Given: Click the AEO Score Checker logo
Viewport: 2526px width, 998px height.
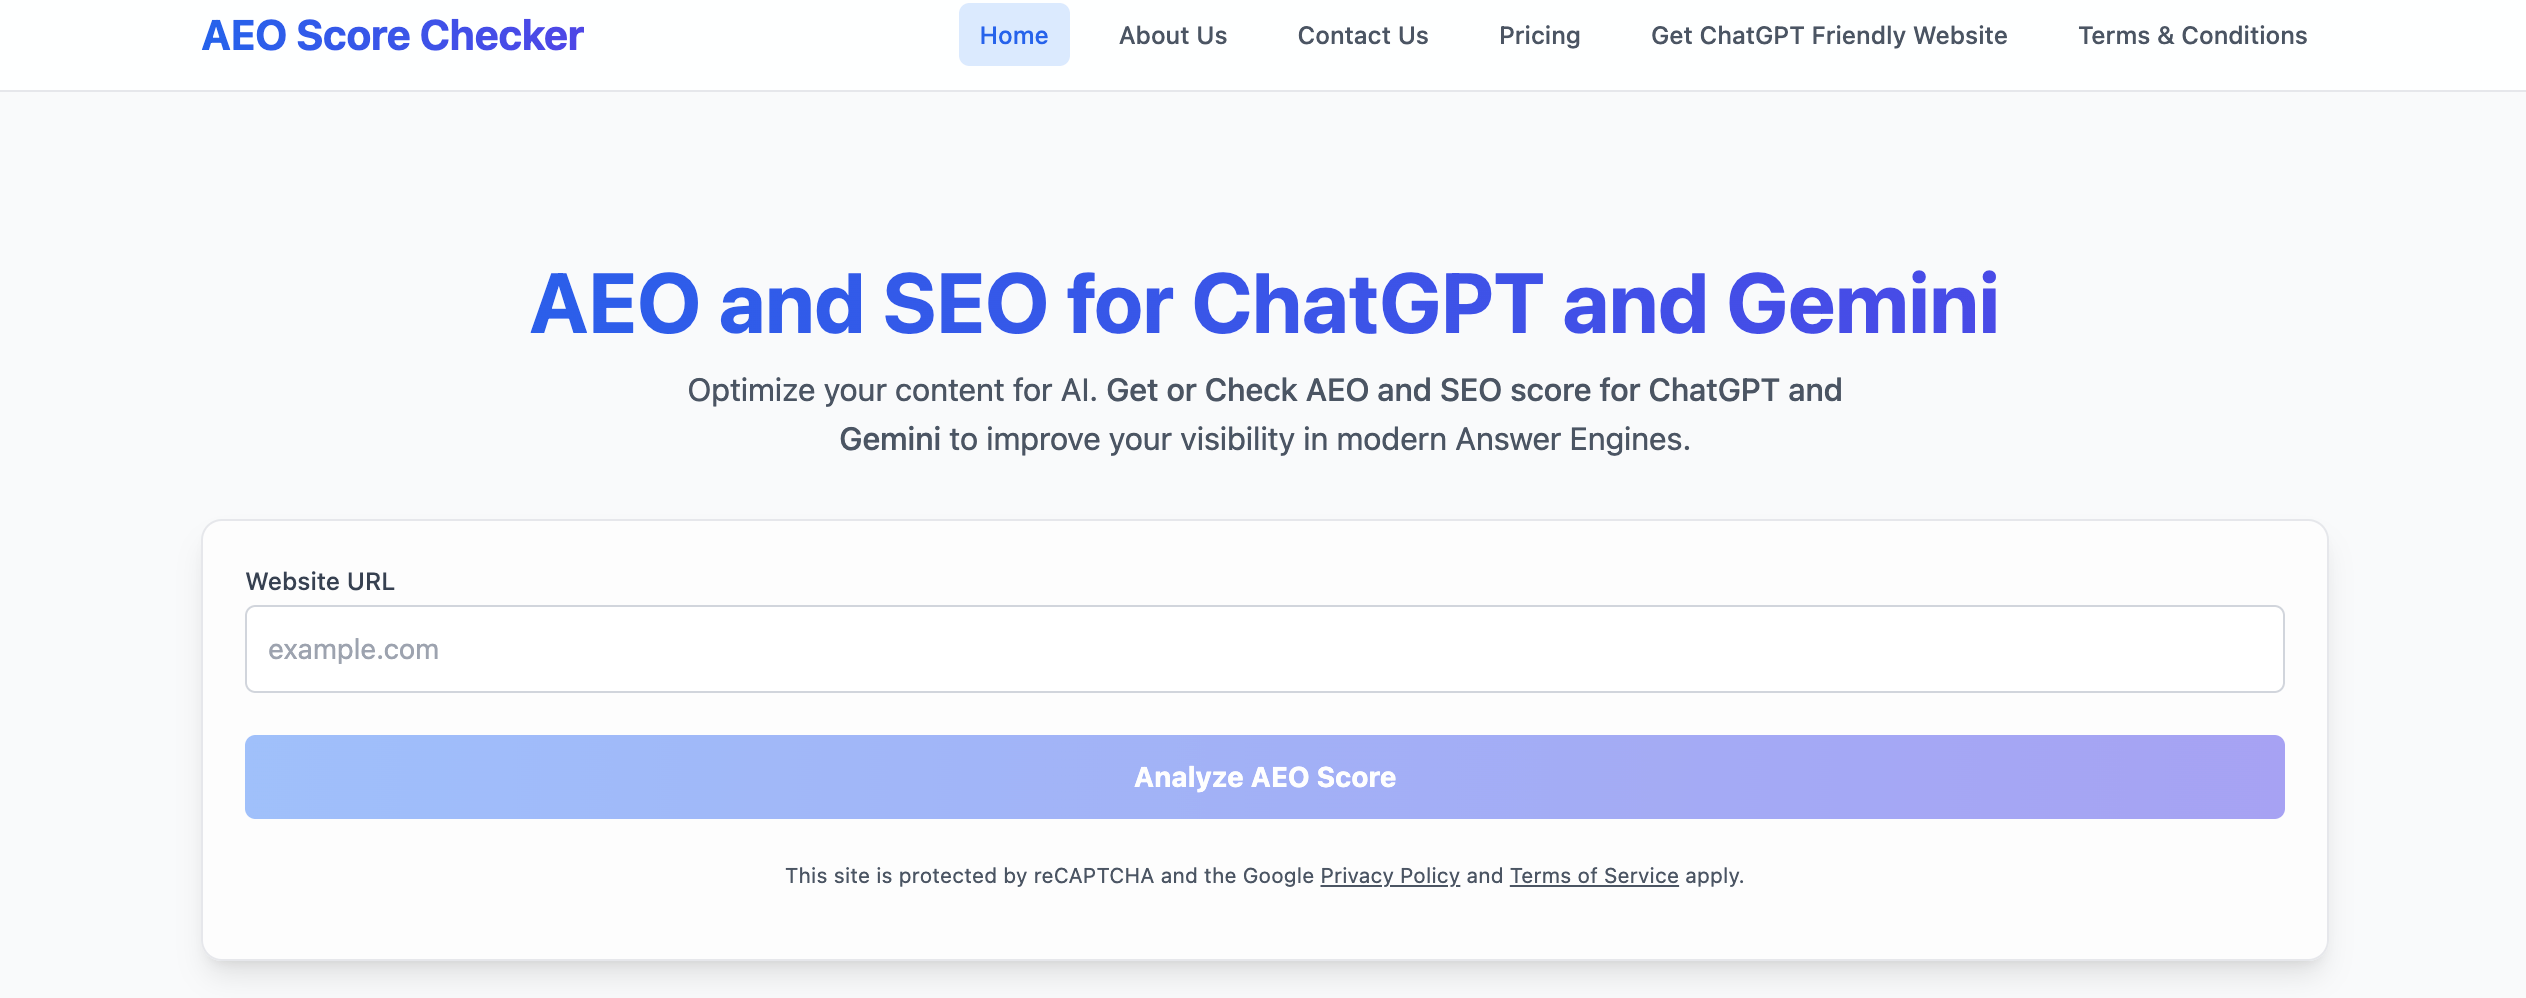Looking at the screenshot, I should click(393, 35).
